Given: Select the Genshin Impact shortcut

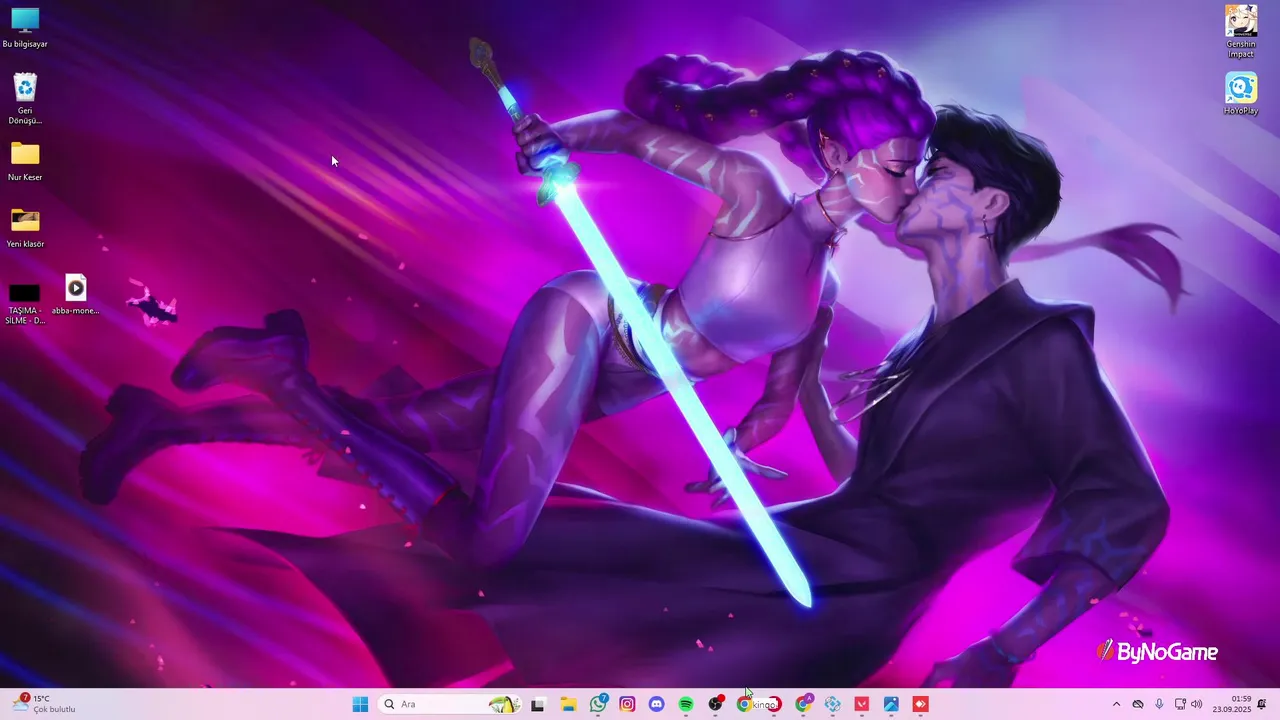Looking at the screenshot, I should [1241, 31].
